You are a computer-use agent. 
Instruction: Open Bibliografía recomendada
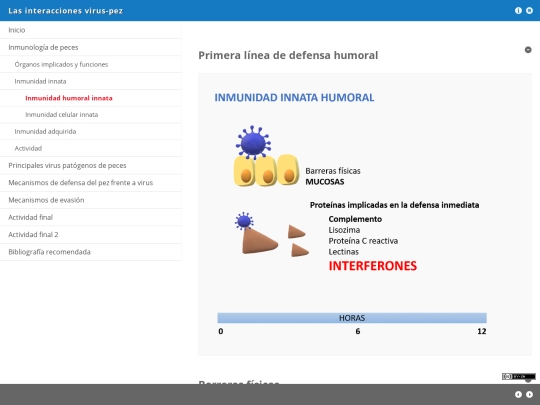pyautogui.click(x=91, y=252)
